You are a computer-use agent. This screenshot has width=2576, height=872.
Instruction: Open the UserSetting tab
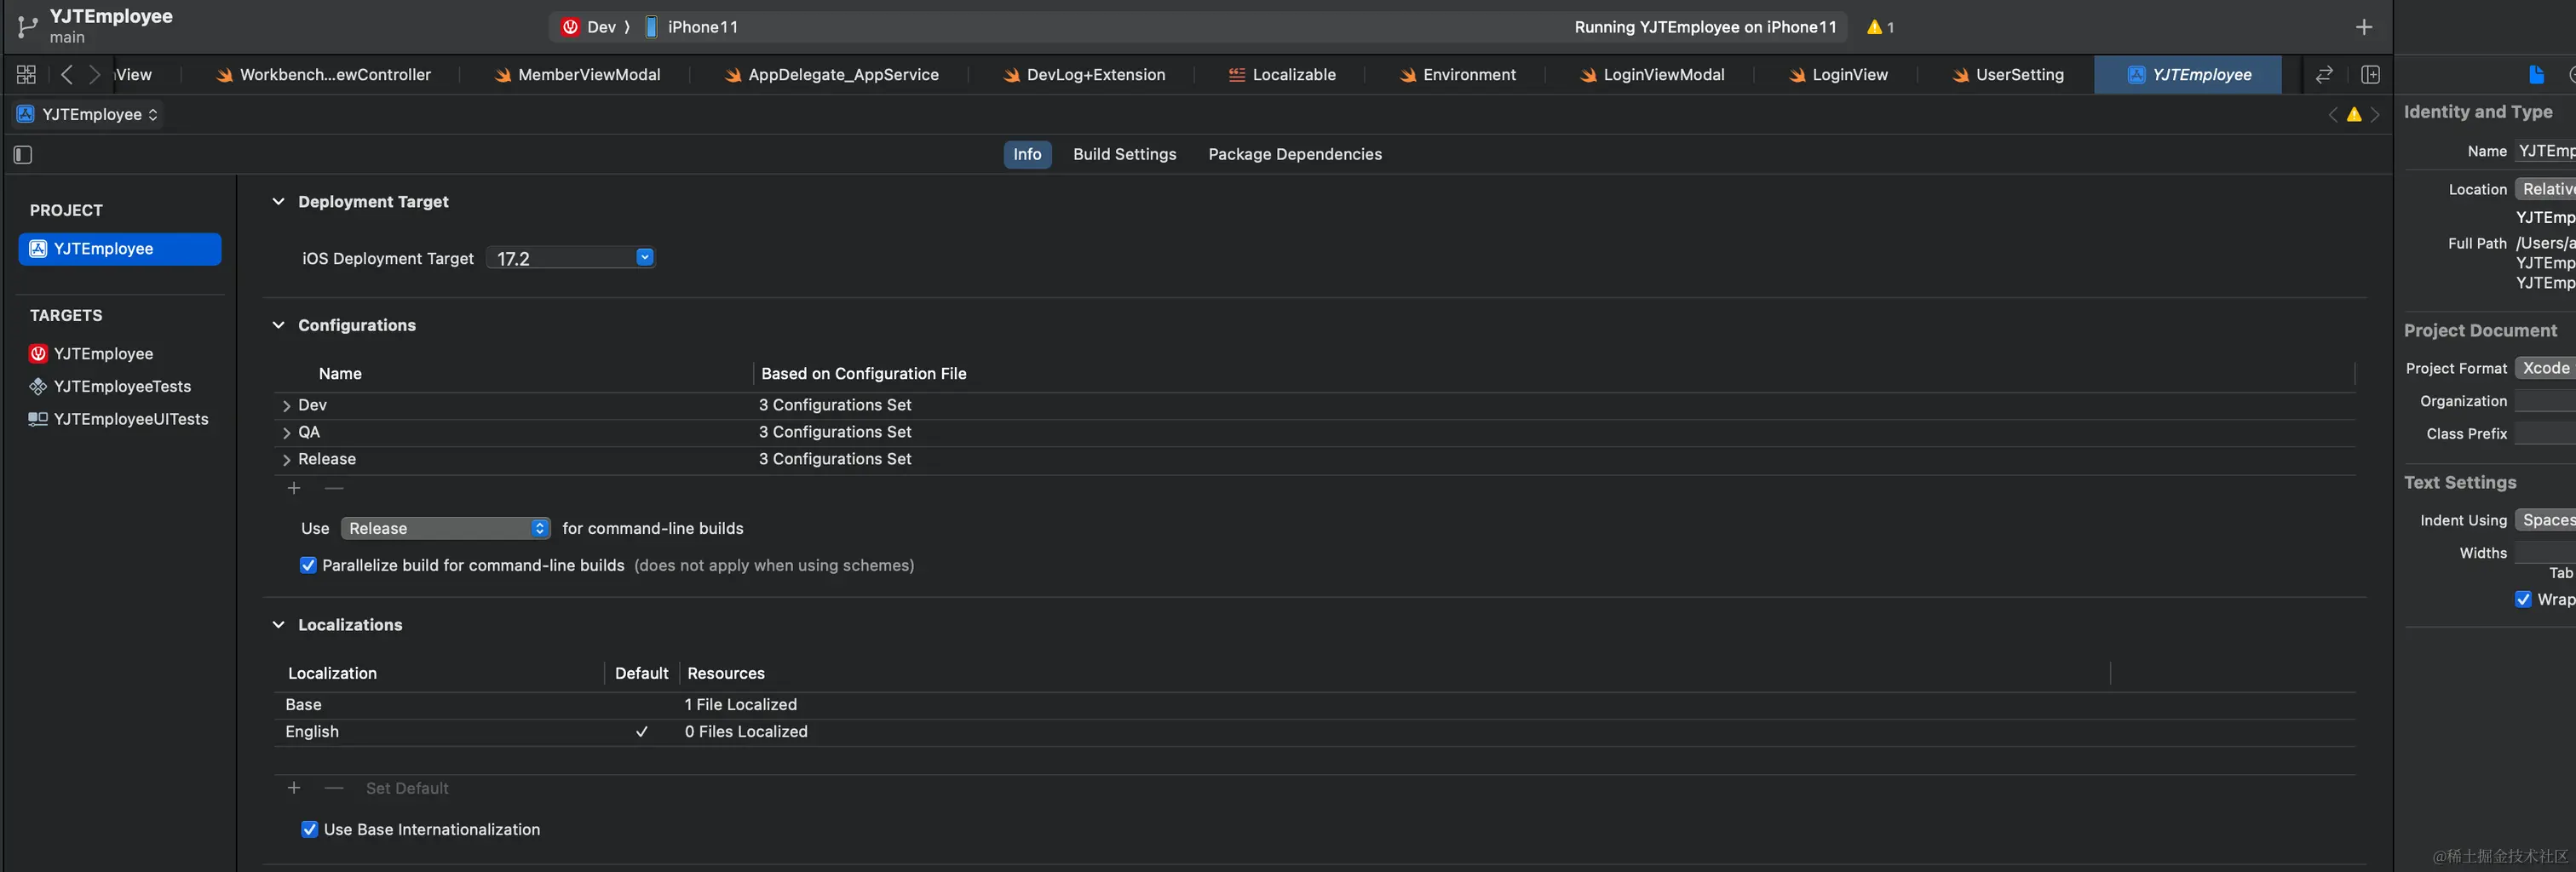tap(2008, 75)
